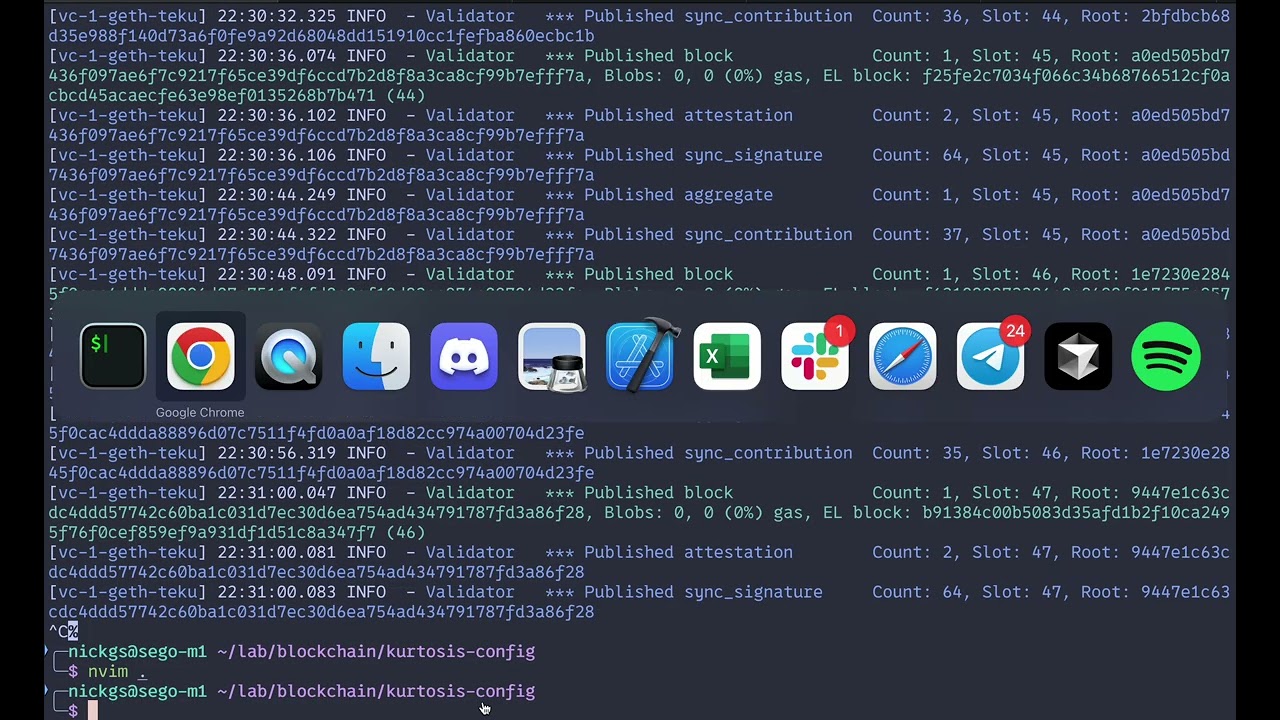The image size is (1280, 720).
Task: Switch to QuickTime Player icon
Action: pyautogui.click(x=288, y=356)
